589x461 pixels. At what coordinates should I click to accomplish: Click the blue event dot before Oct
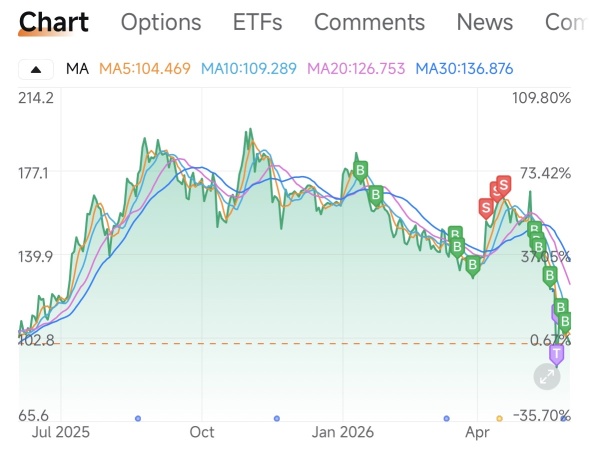point(138,418)
